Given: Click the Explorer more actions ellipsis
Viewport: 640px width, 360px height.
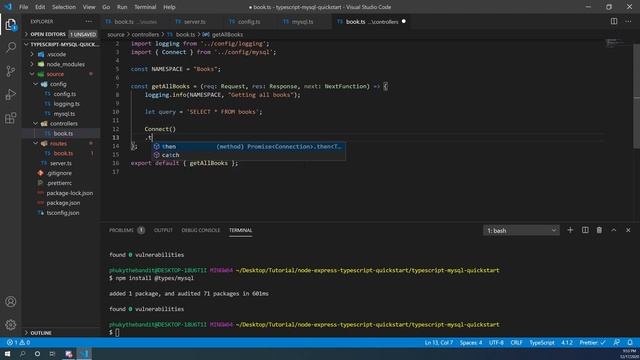Looking at the screenshot, I should 89,22.
